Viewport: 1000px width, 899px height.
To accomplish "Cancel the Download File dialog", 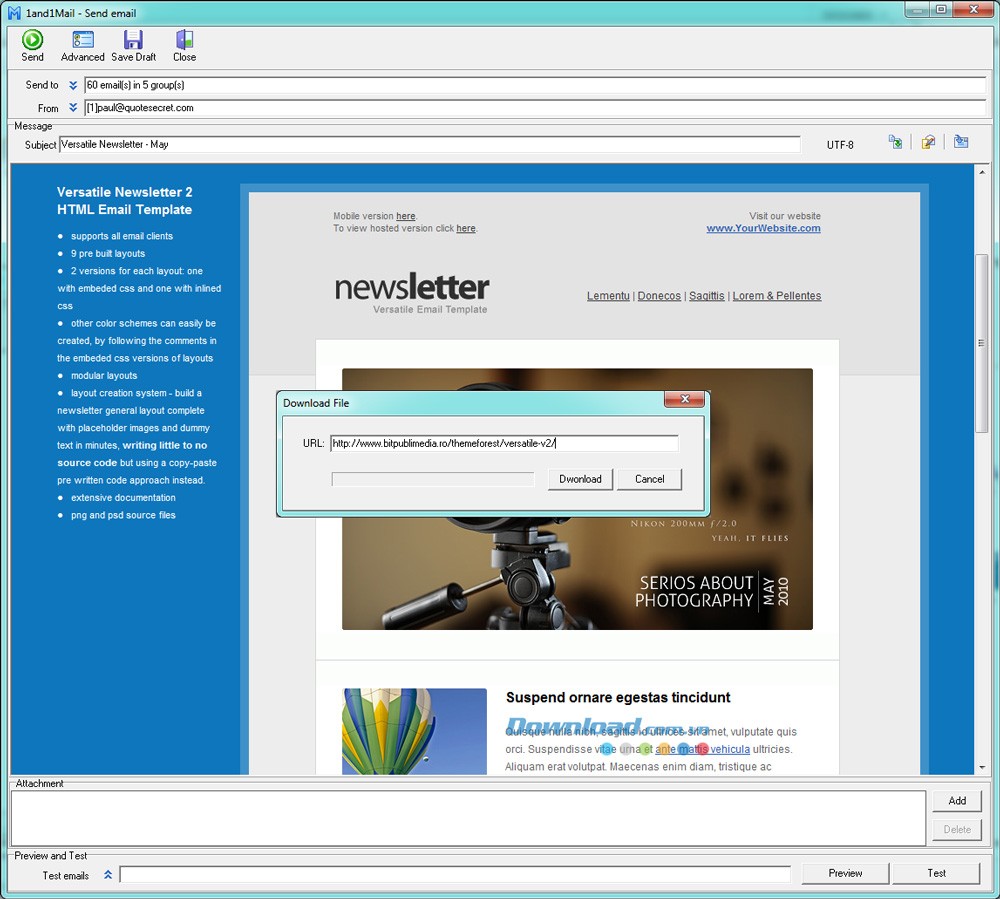I will click(649, 479).
